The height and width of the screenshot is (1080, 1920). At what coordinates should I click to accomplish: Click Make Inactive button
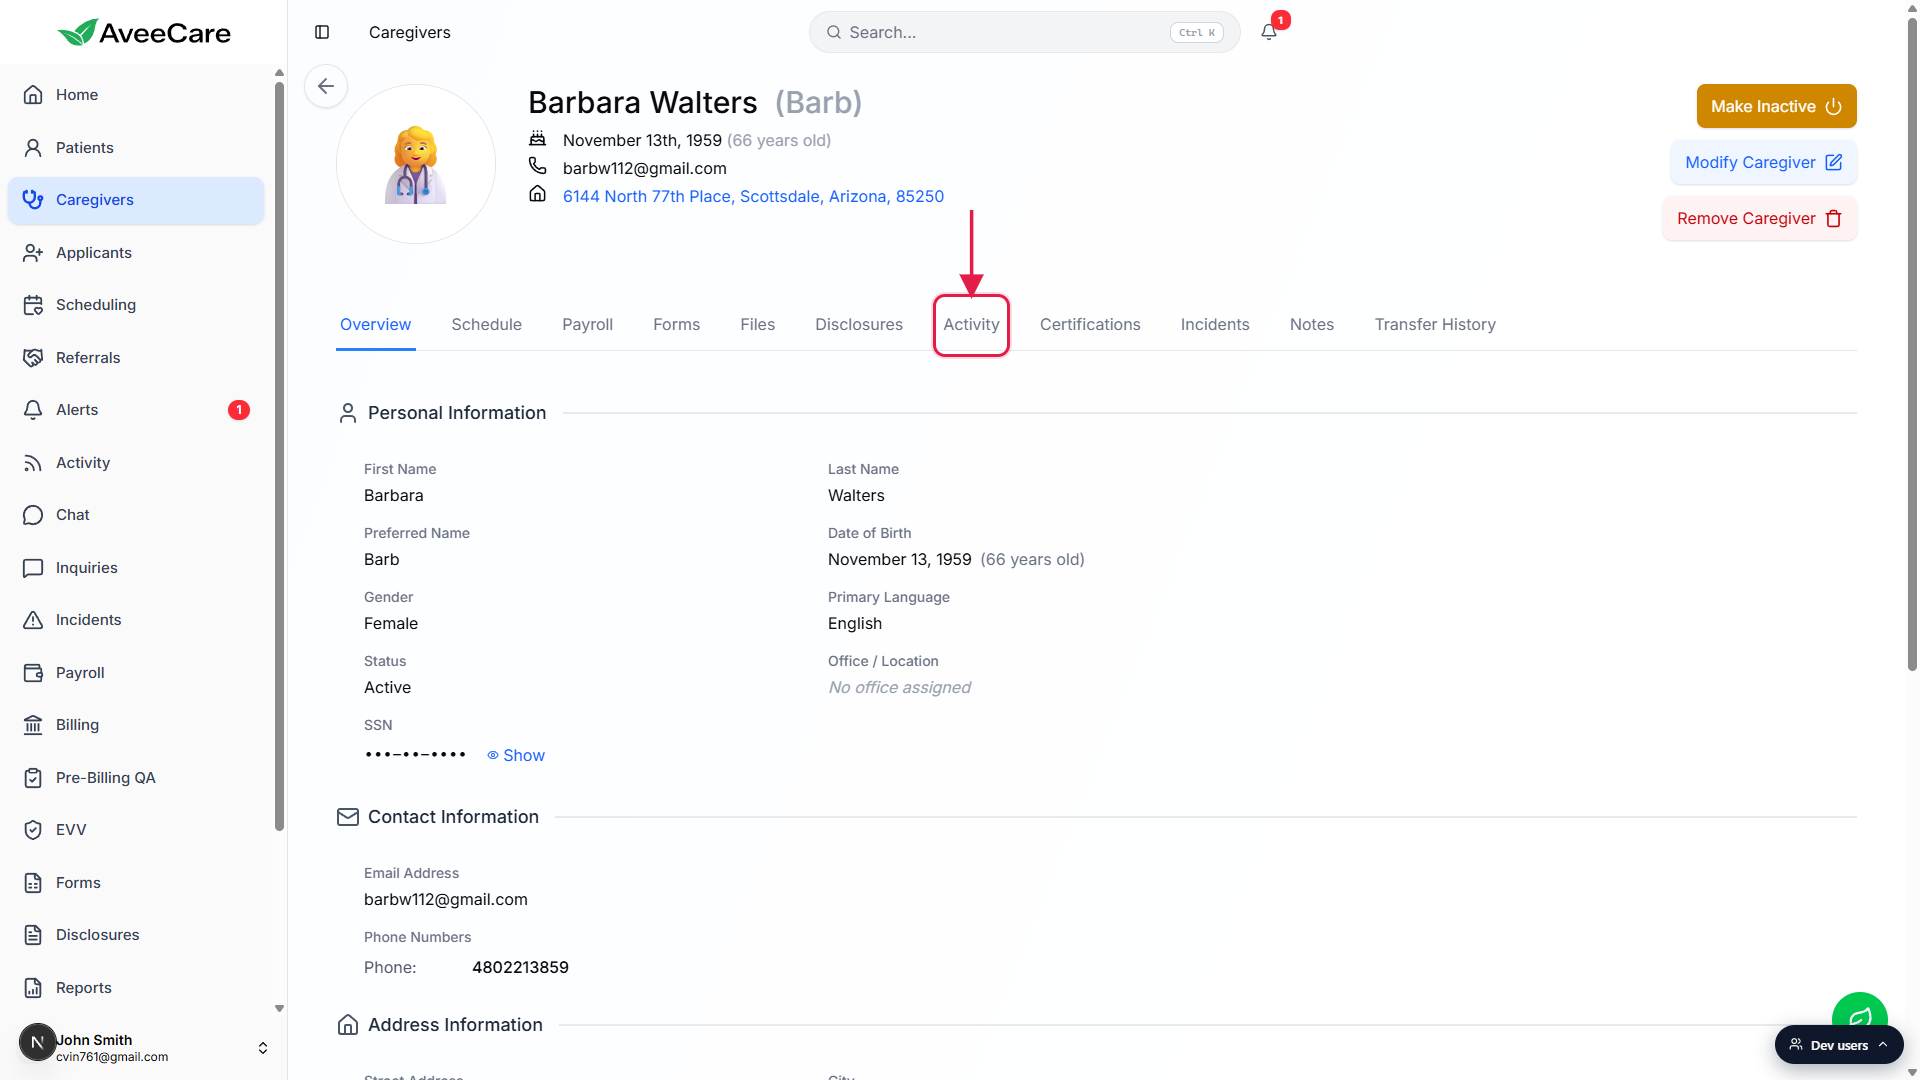[1776, 106]
